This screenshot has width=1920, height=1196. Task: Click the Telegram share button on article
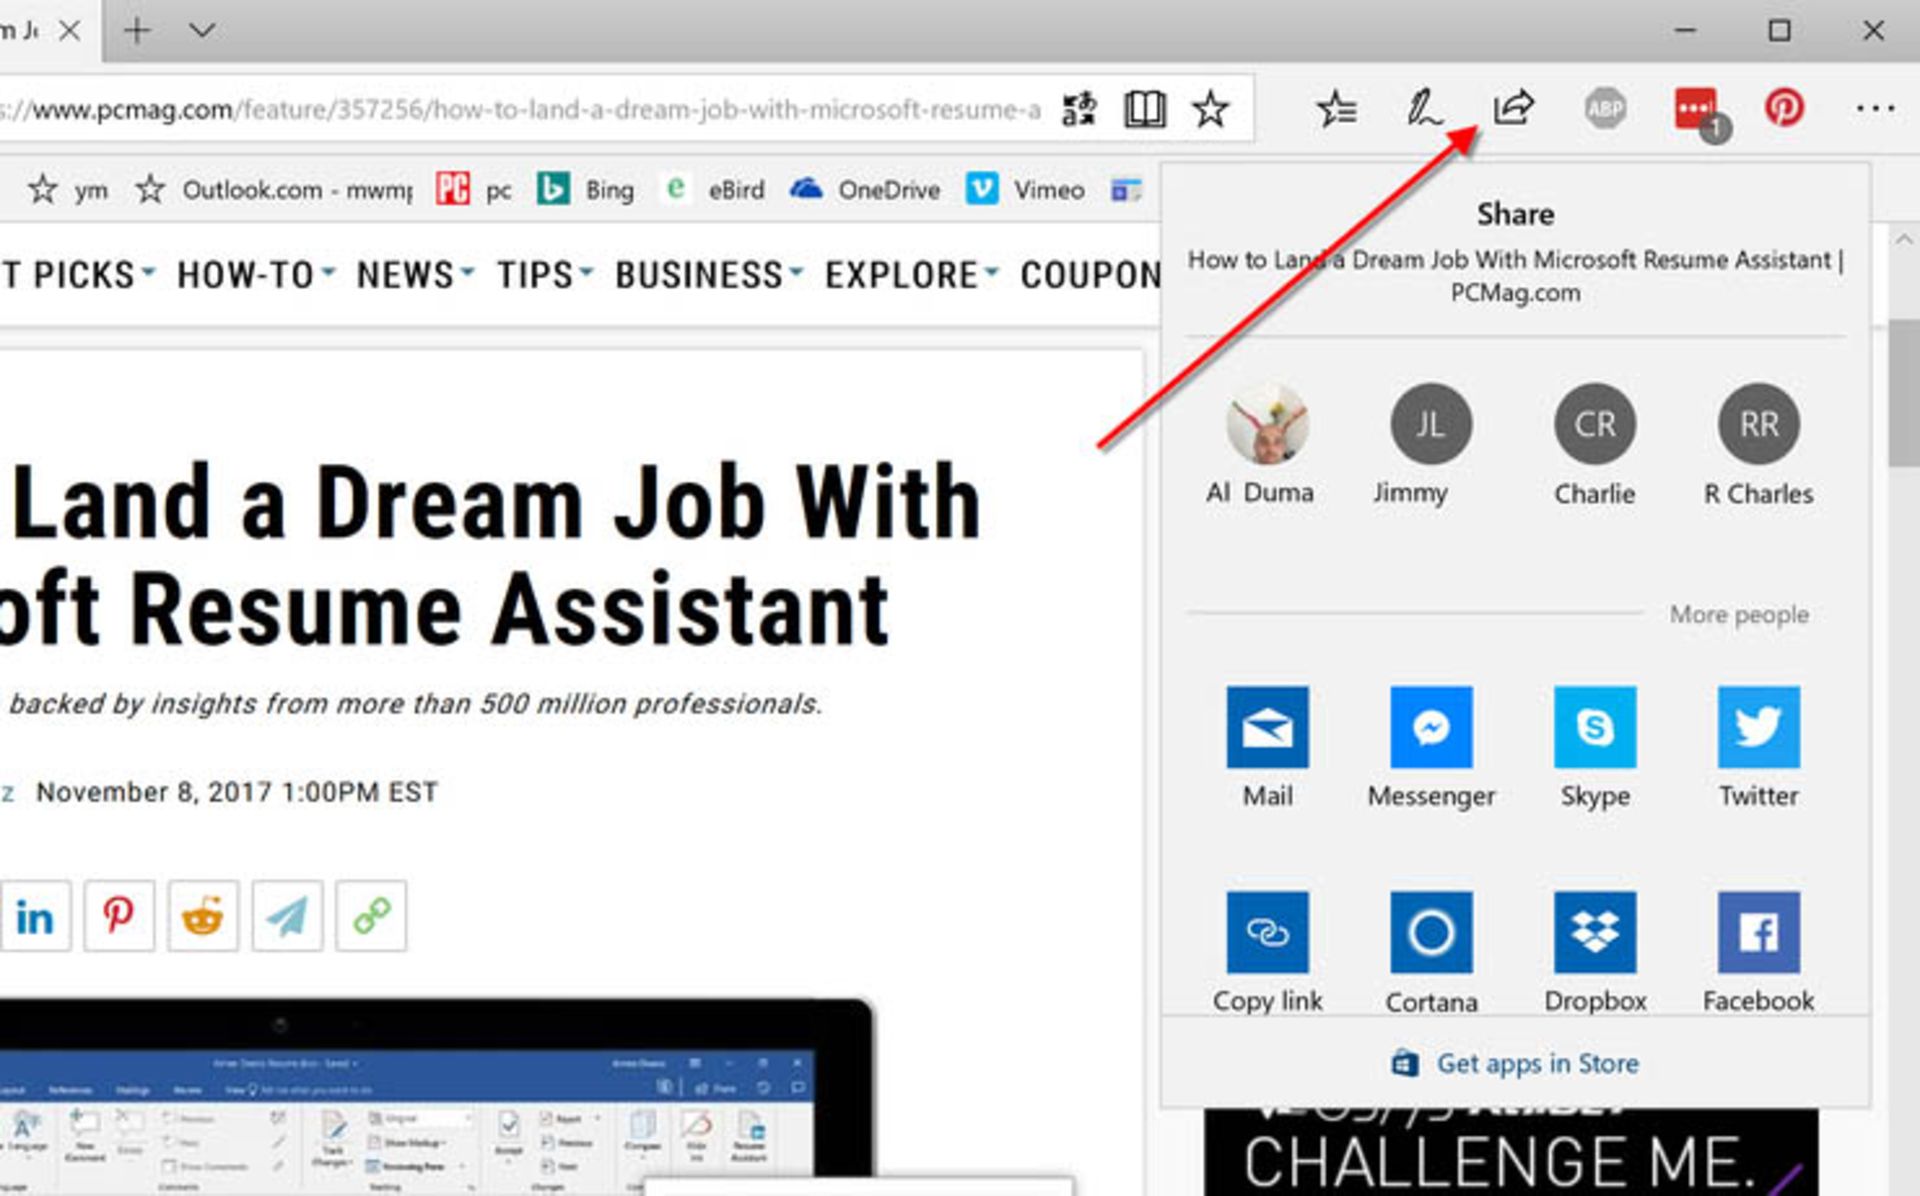(287, 916)
